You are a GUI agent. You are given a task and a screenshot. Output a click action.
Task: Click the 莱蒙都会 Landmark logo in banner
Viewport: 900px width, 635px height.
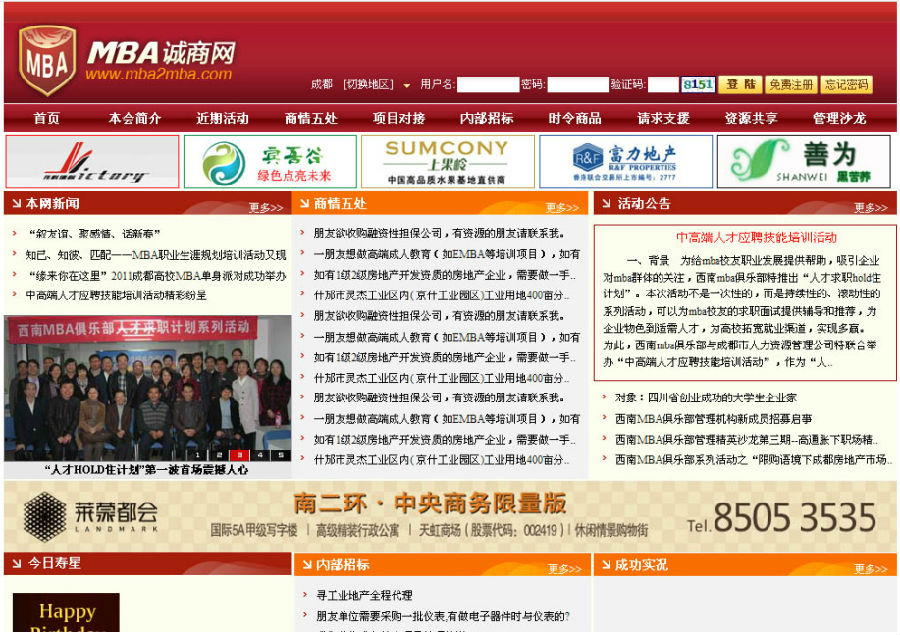pos(91,514)
